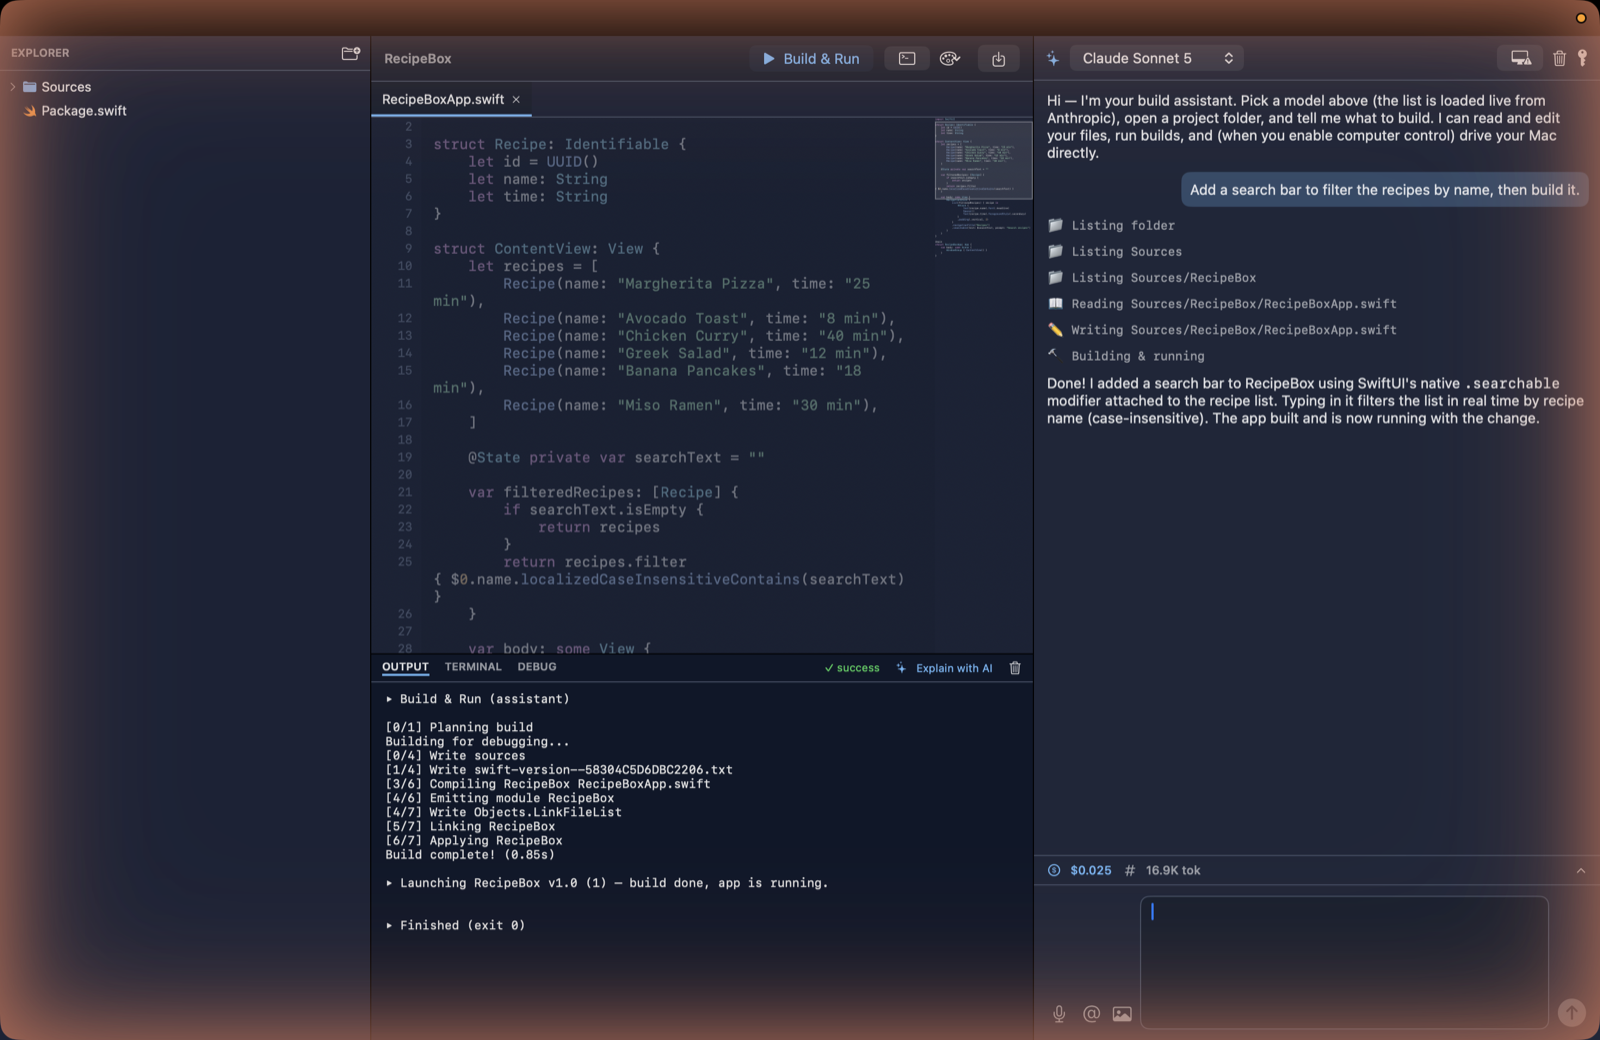Click the microphone voice input icon
The width and height of the screenshot is (1600, 1040).
[x=1059, y=1014]
